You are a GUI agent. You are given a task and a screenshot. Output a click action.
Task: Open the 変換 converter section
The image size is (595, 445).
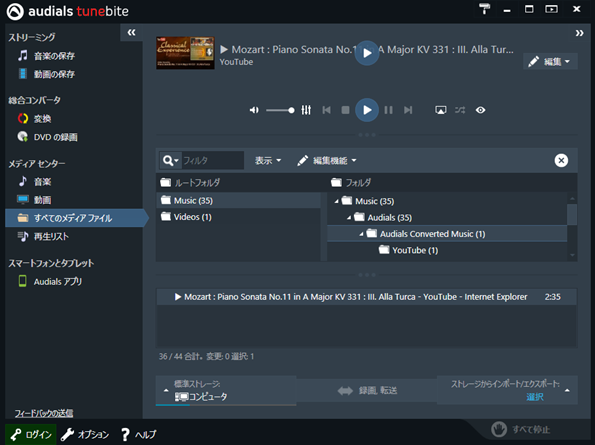tap(34, 119)
